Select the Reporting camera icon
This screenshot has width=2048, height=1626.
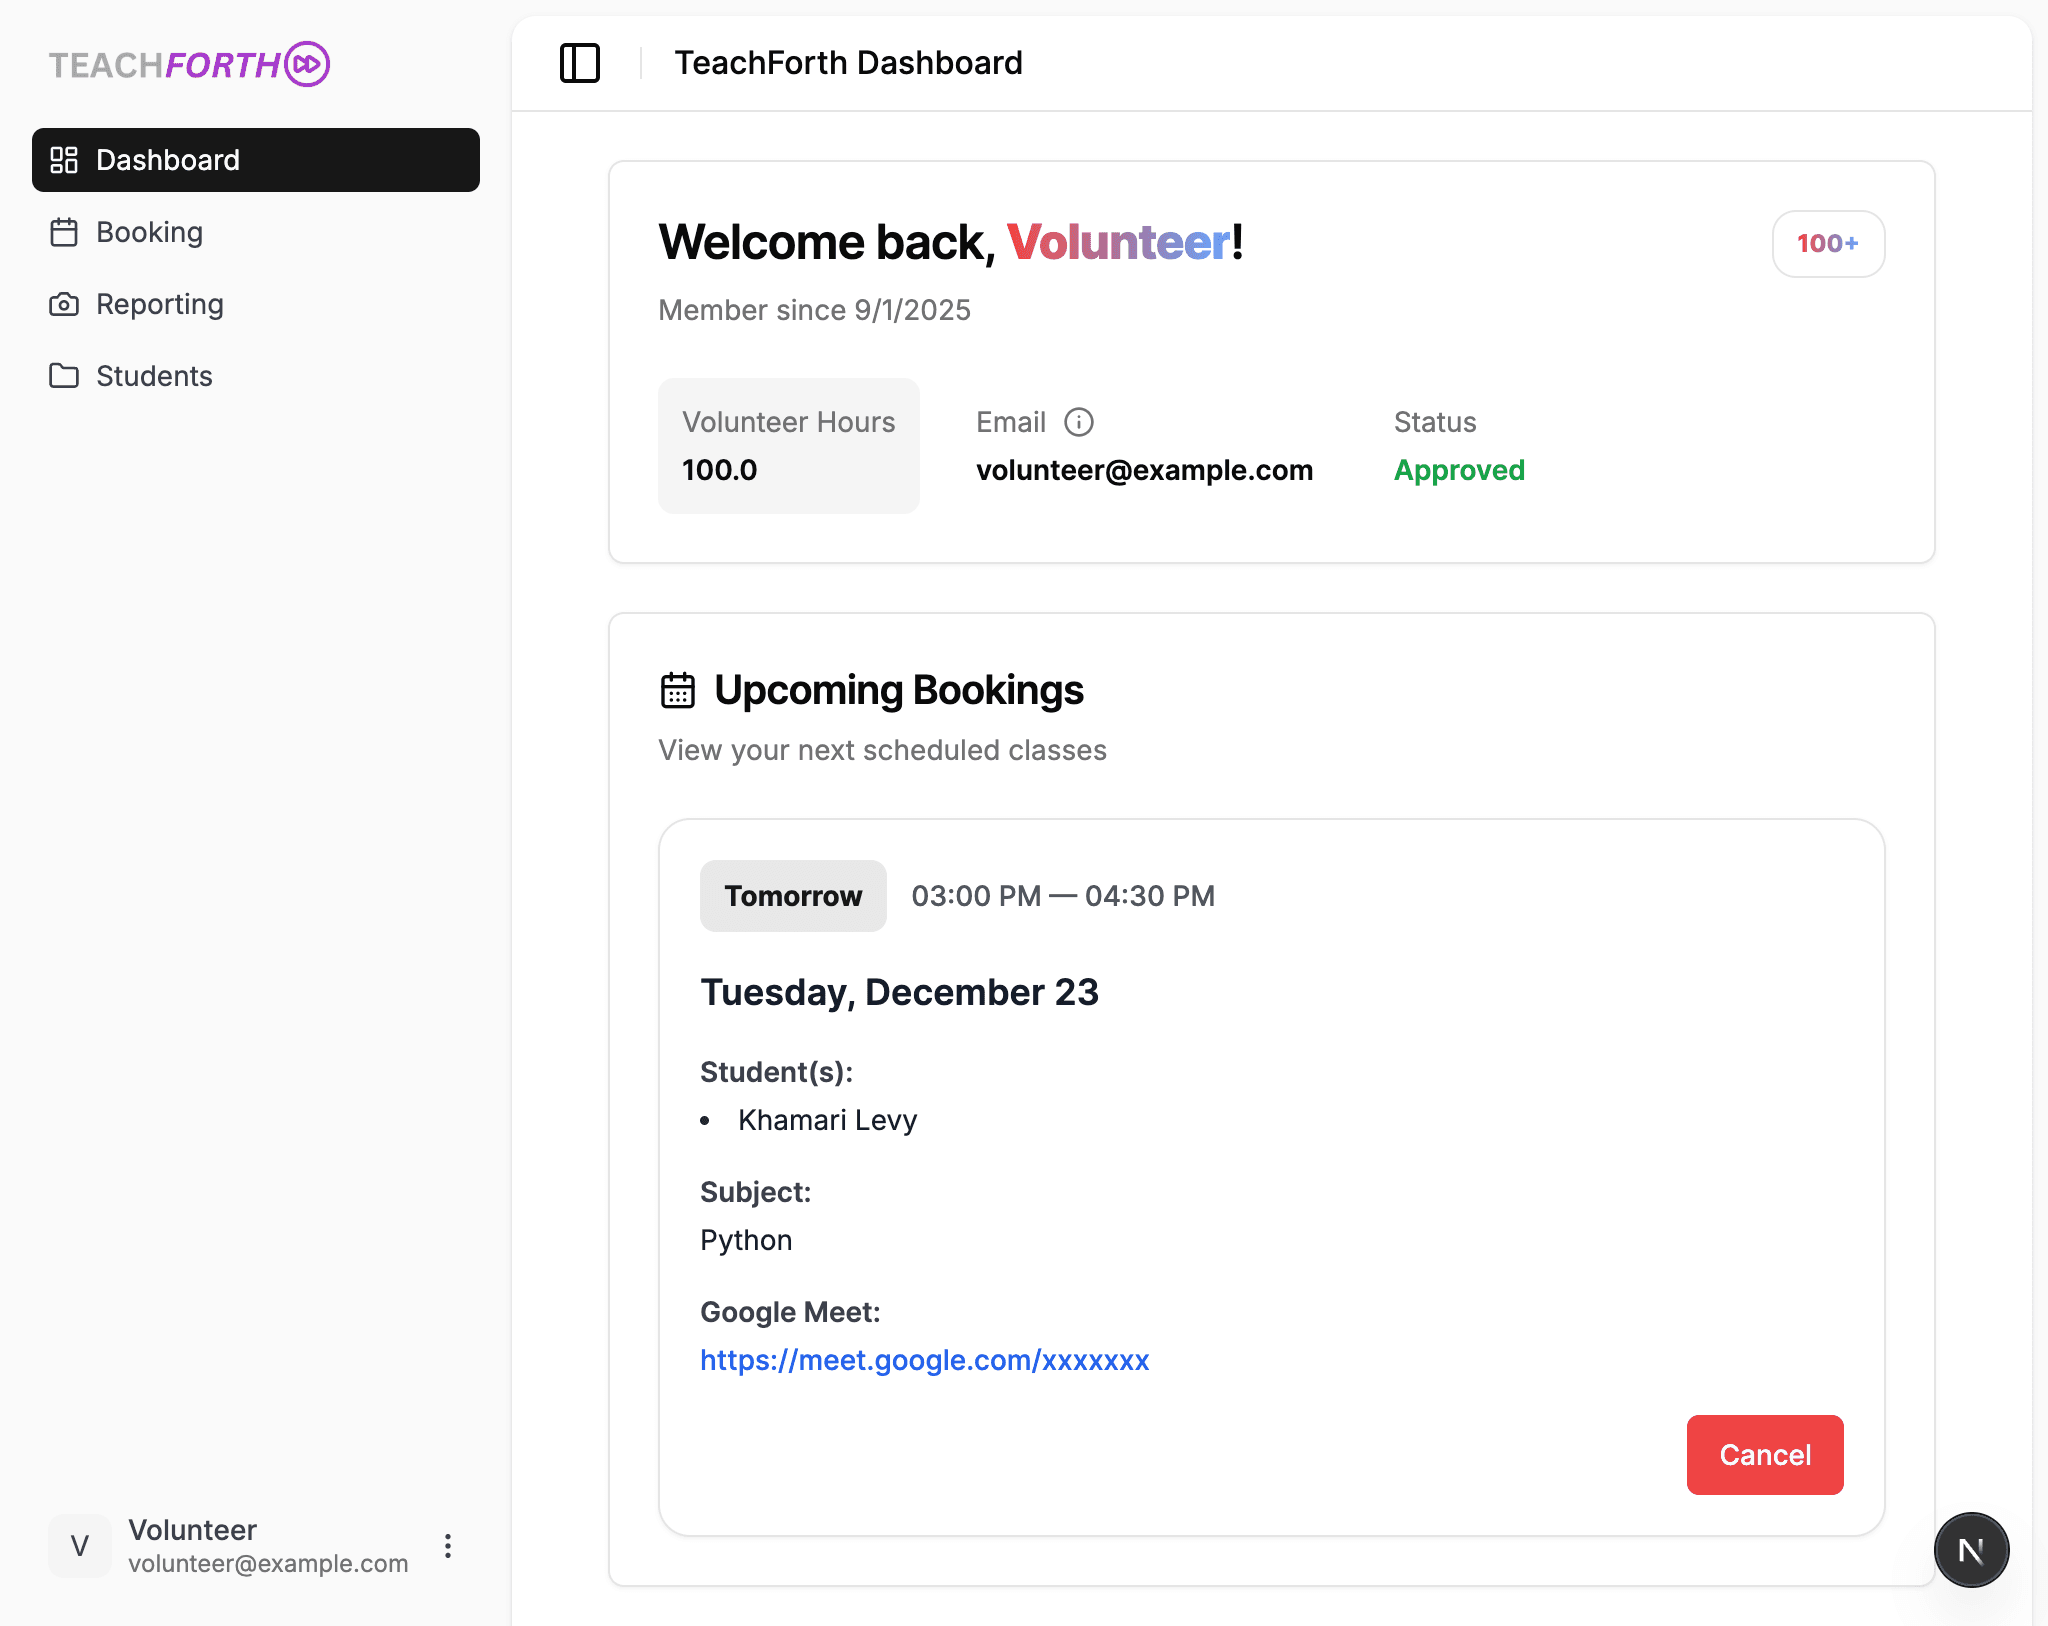tap(64, 304)
